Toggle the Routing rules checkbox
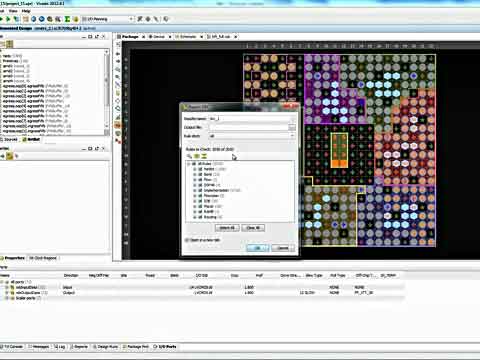Image resolution: width=480 pixels, height=360 pixels. [200, 217]
